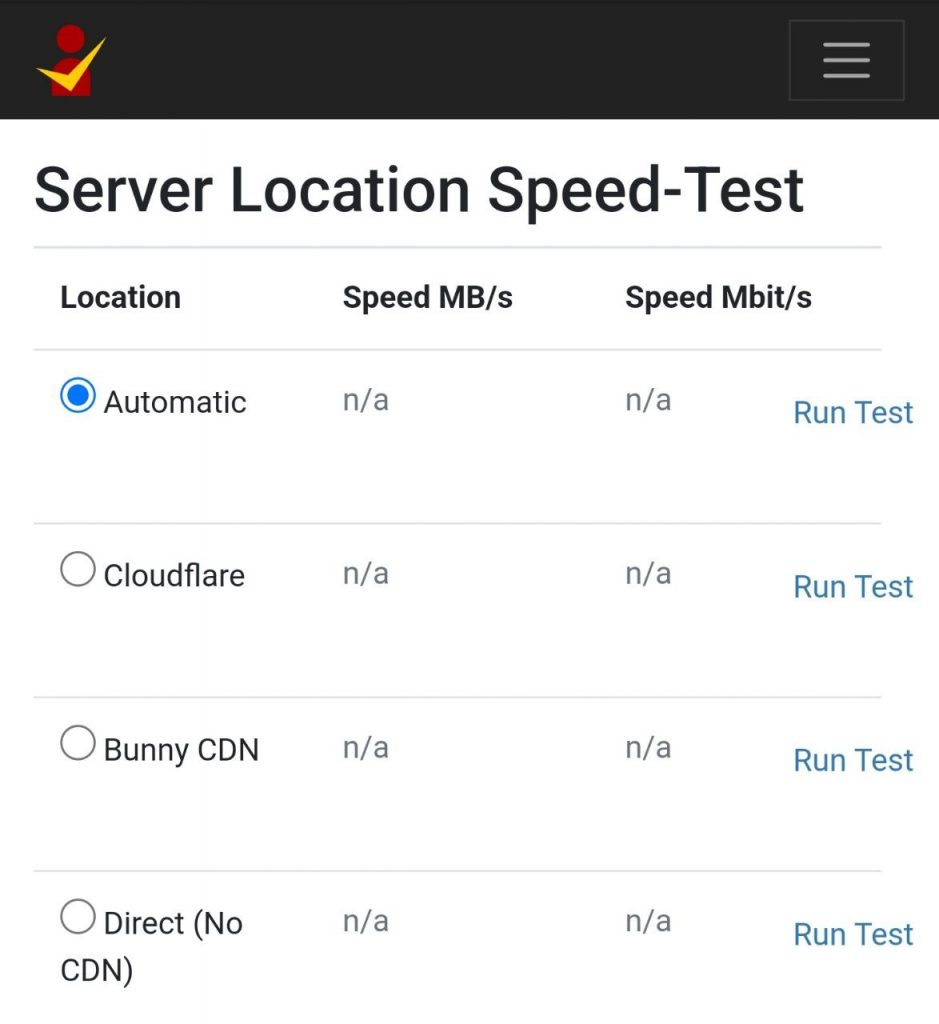The height and width of the screenshot is (1024, 939).
Task: Open the hamburger navigation menu
Action: [x=846, y=60]
